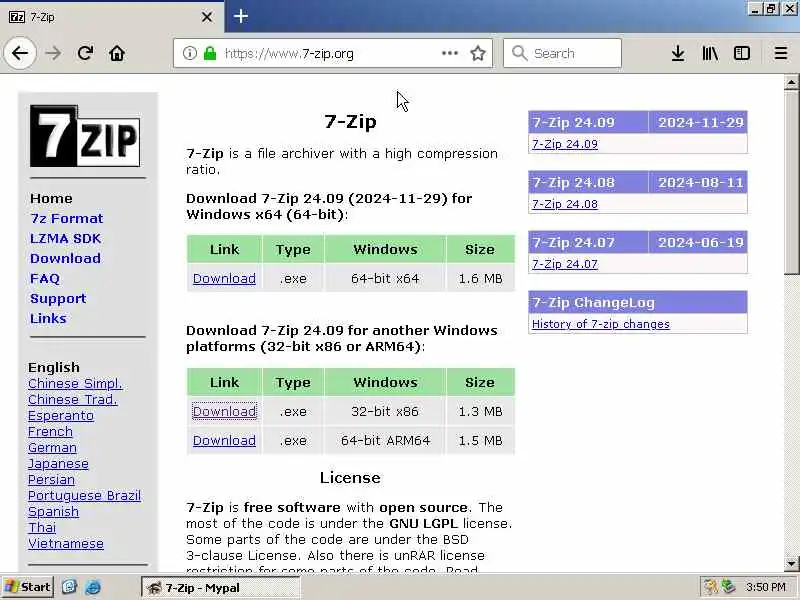Open the Windows Start button
Image resolution: width=800 pixels, height=600 pixels.
[x=27, y=587]
